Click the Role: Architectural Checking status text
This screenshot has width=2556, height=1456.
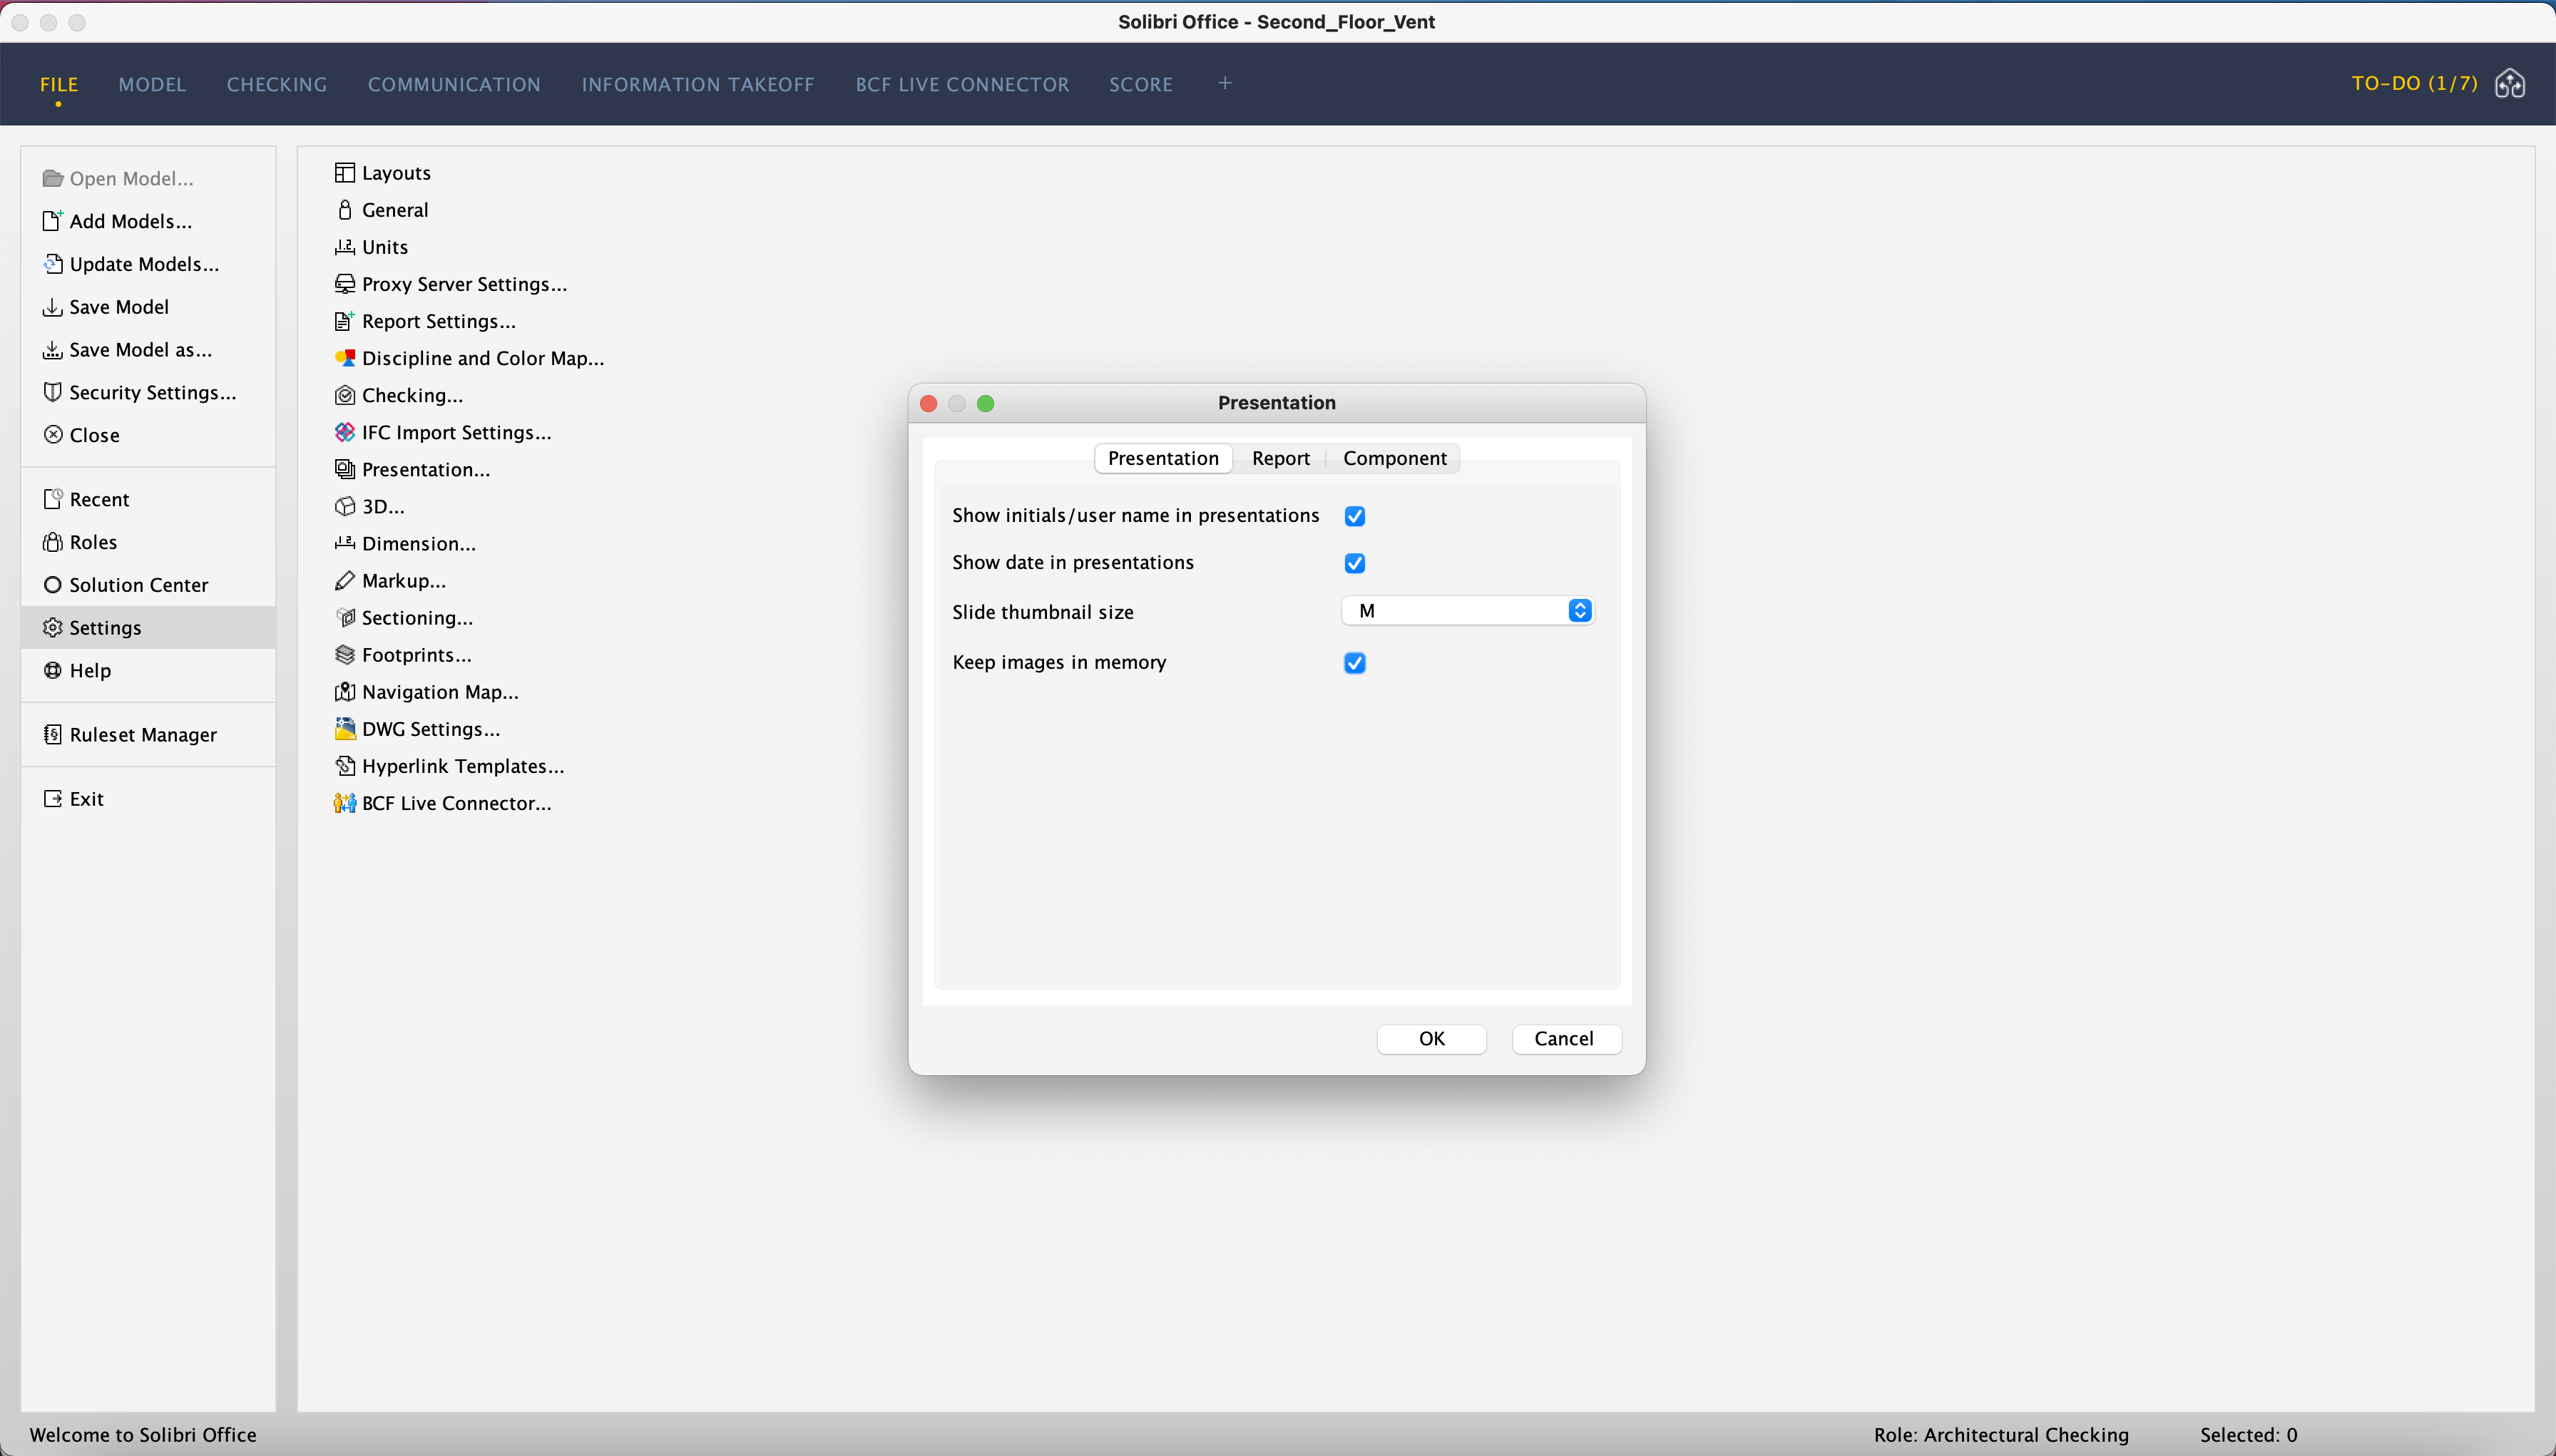(2001, 1434)
